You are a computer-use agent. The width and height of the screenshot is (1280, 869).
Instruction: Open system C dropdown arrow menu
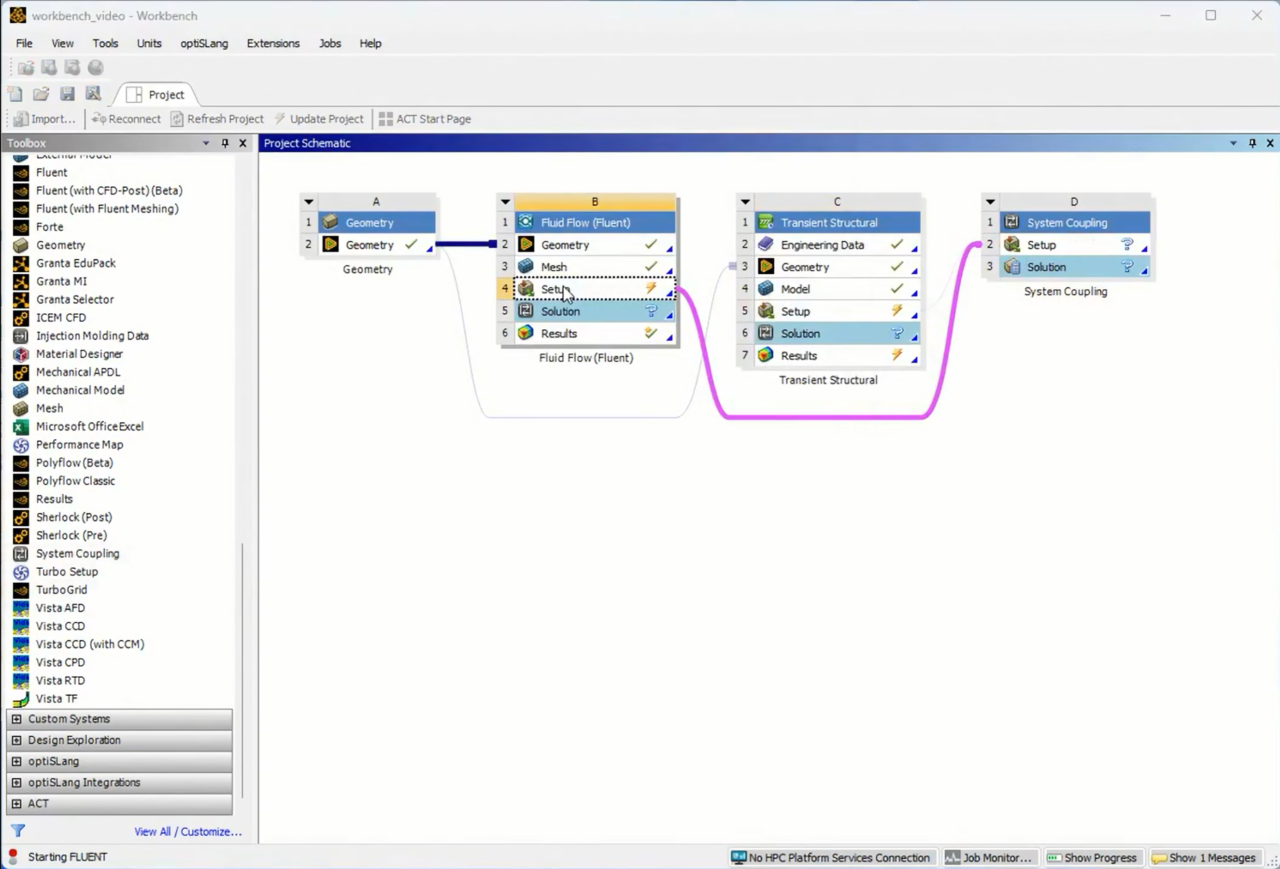(x=745, y=202)
